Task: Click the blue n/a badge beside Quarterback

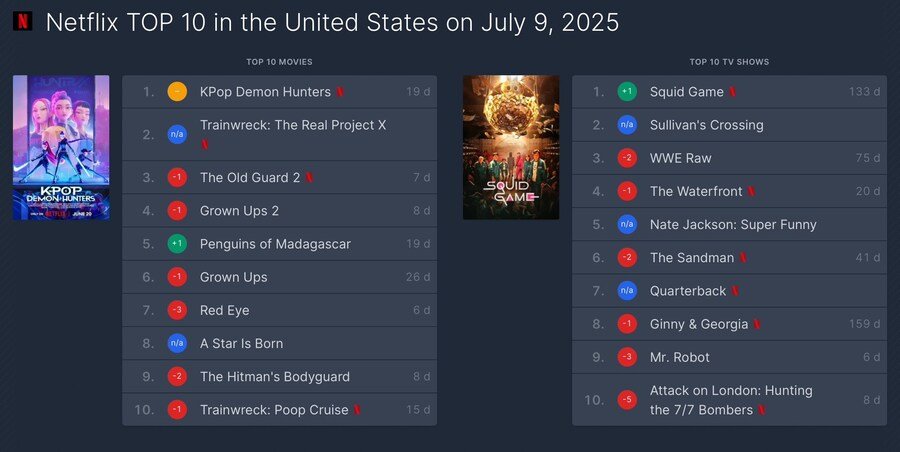Action: pyautogui.click(x=627, y=291)
